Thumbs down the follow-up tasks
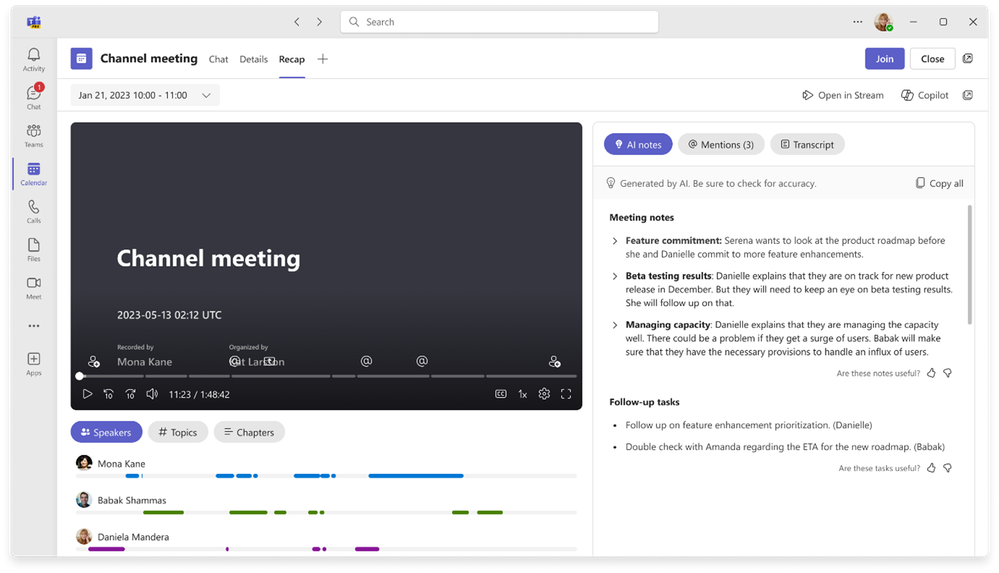The height and width of the screenshot is (573, 999). coord(947,468)
